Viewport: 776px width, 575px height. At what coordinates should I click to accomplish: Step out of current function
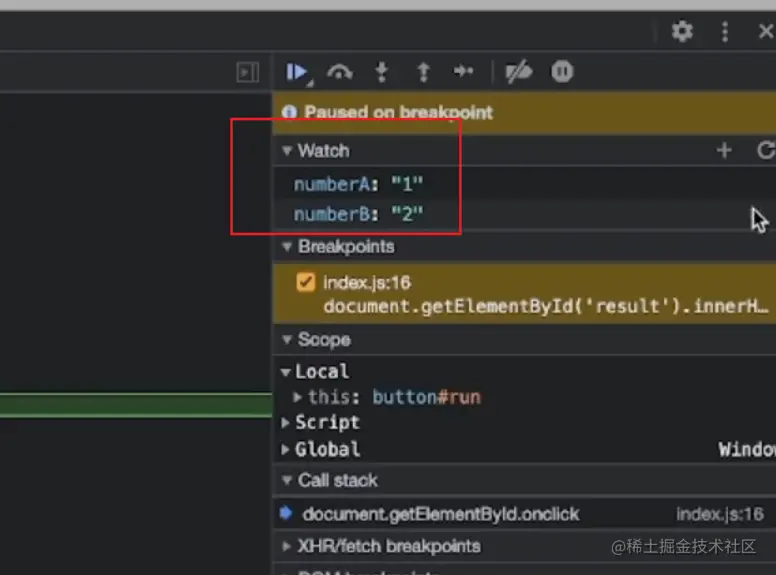point(423,72)
